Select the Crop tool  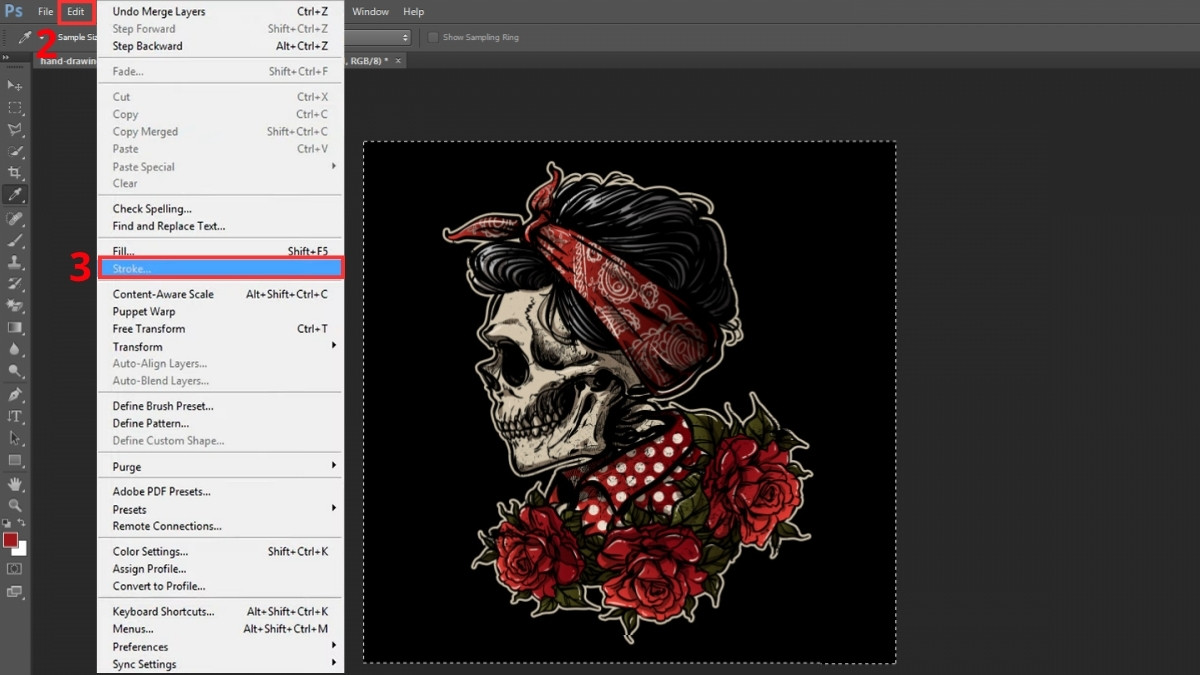tap(15, 173)
